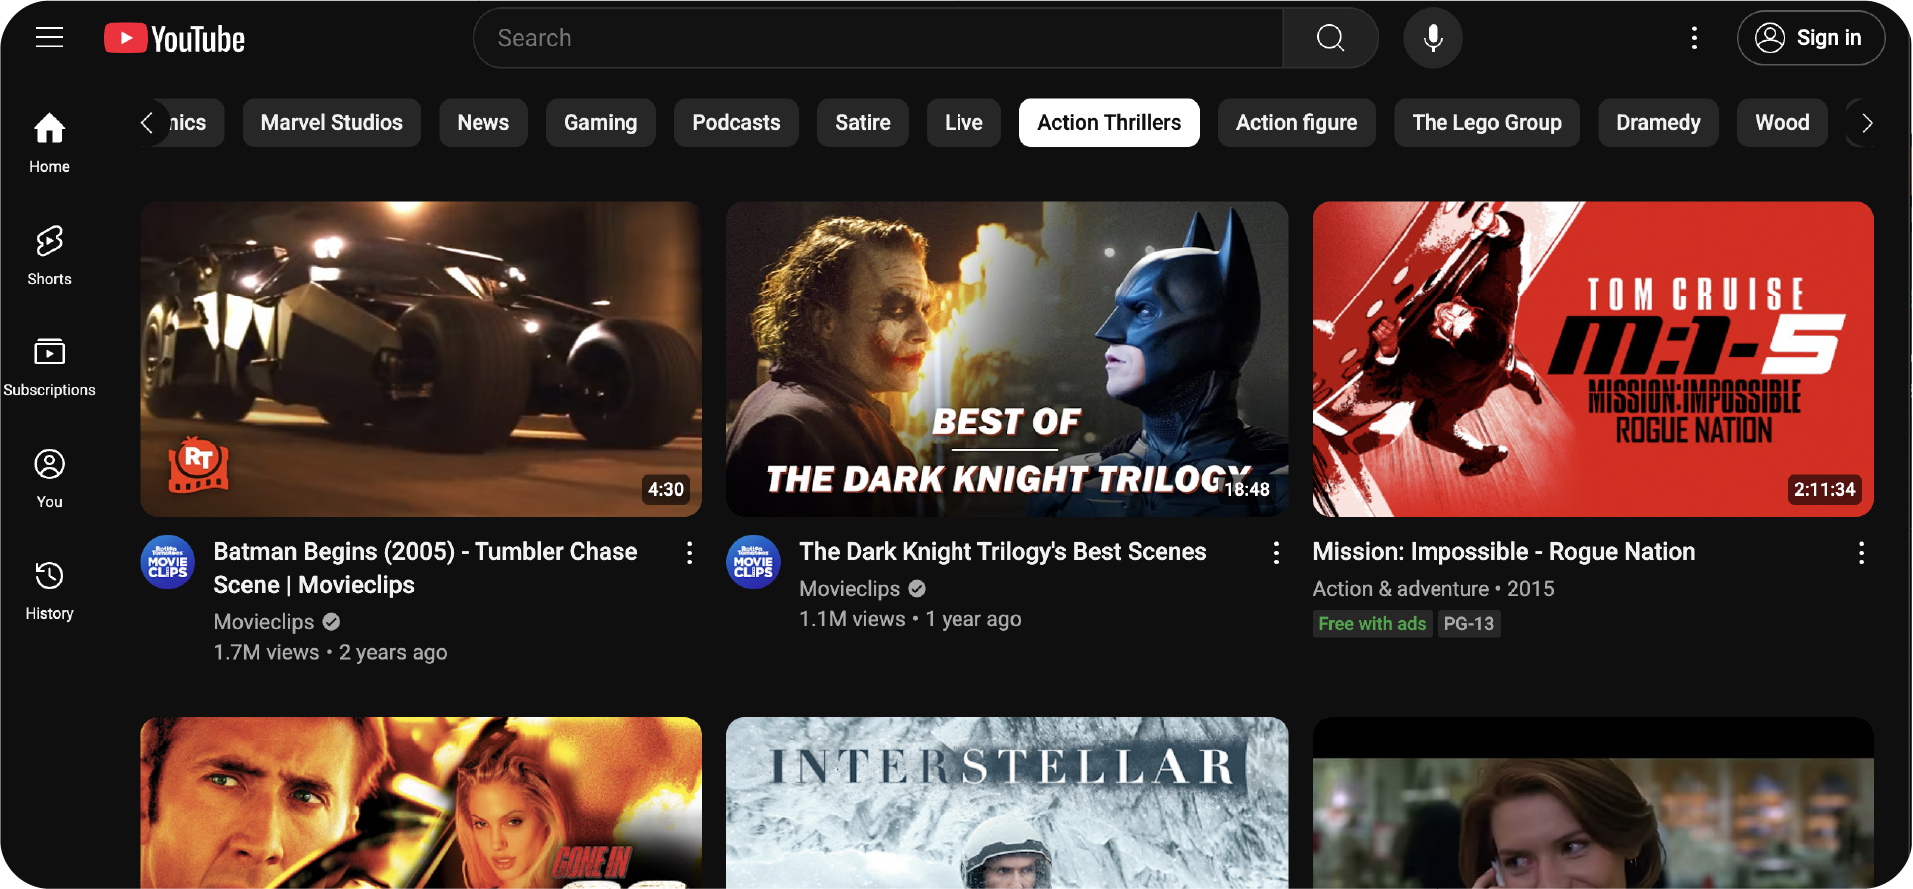The image size is (1913, 889).
Task: Select The Lego Group chip
Action: [x=1487, y=123]
